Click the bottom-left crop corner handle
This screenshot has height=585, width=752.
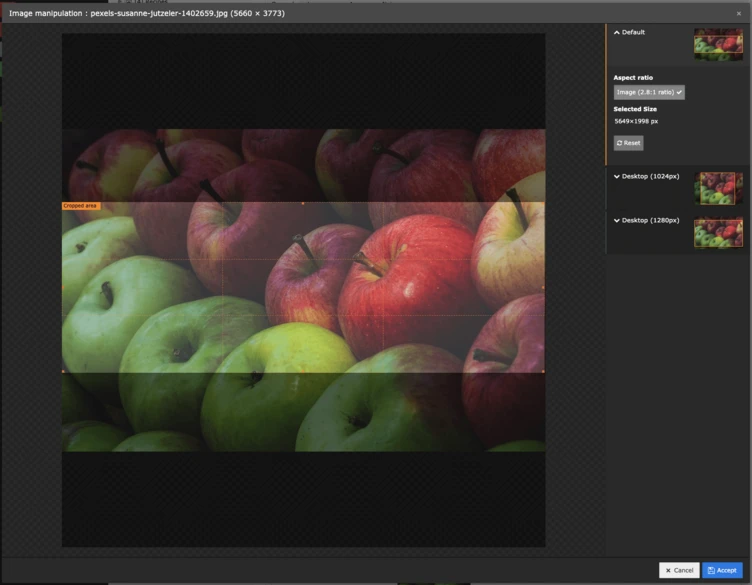click(x=63, y=372)
